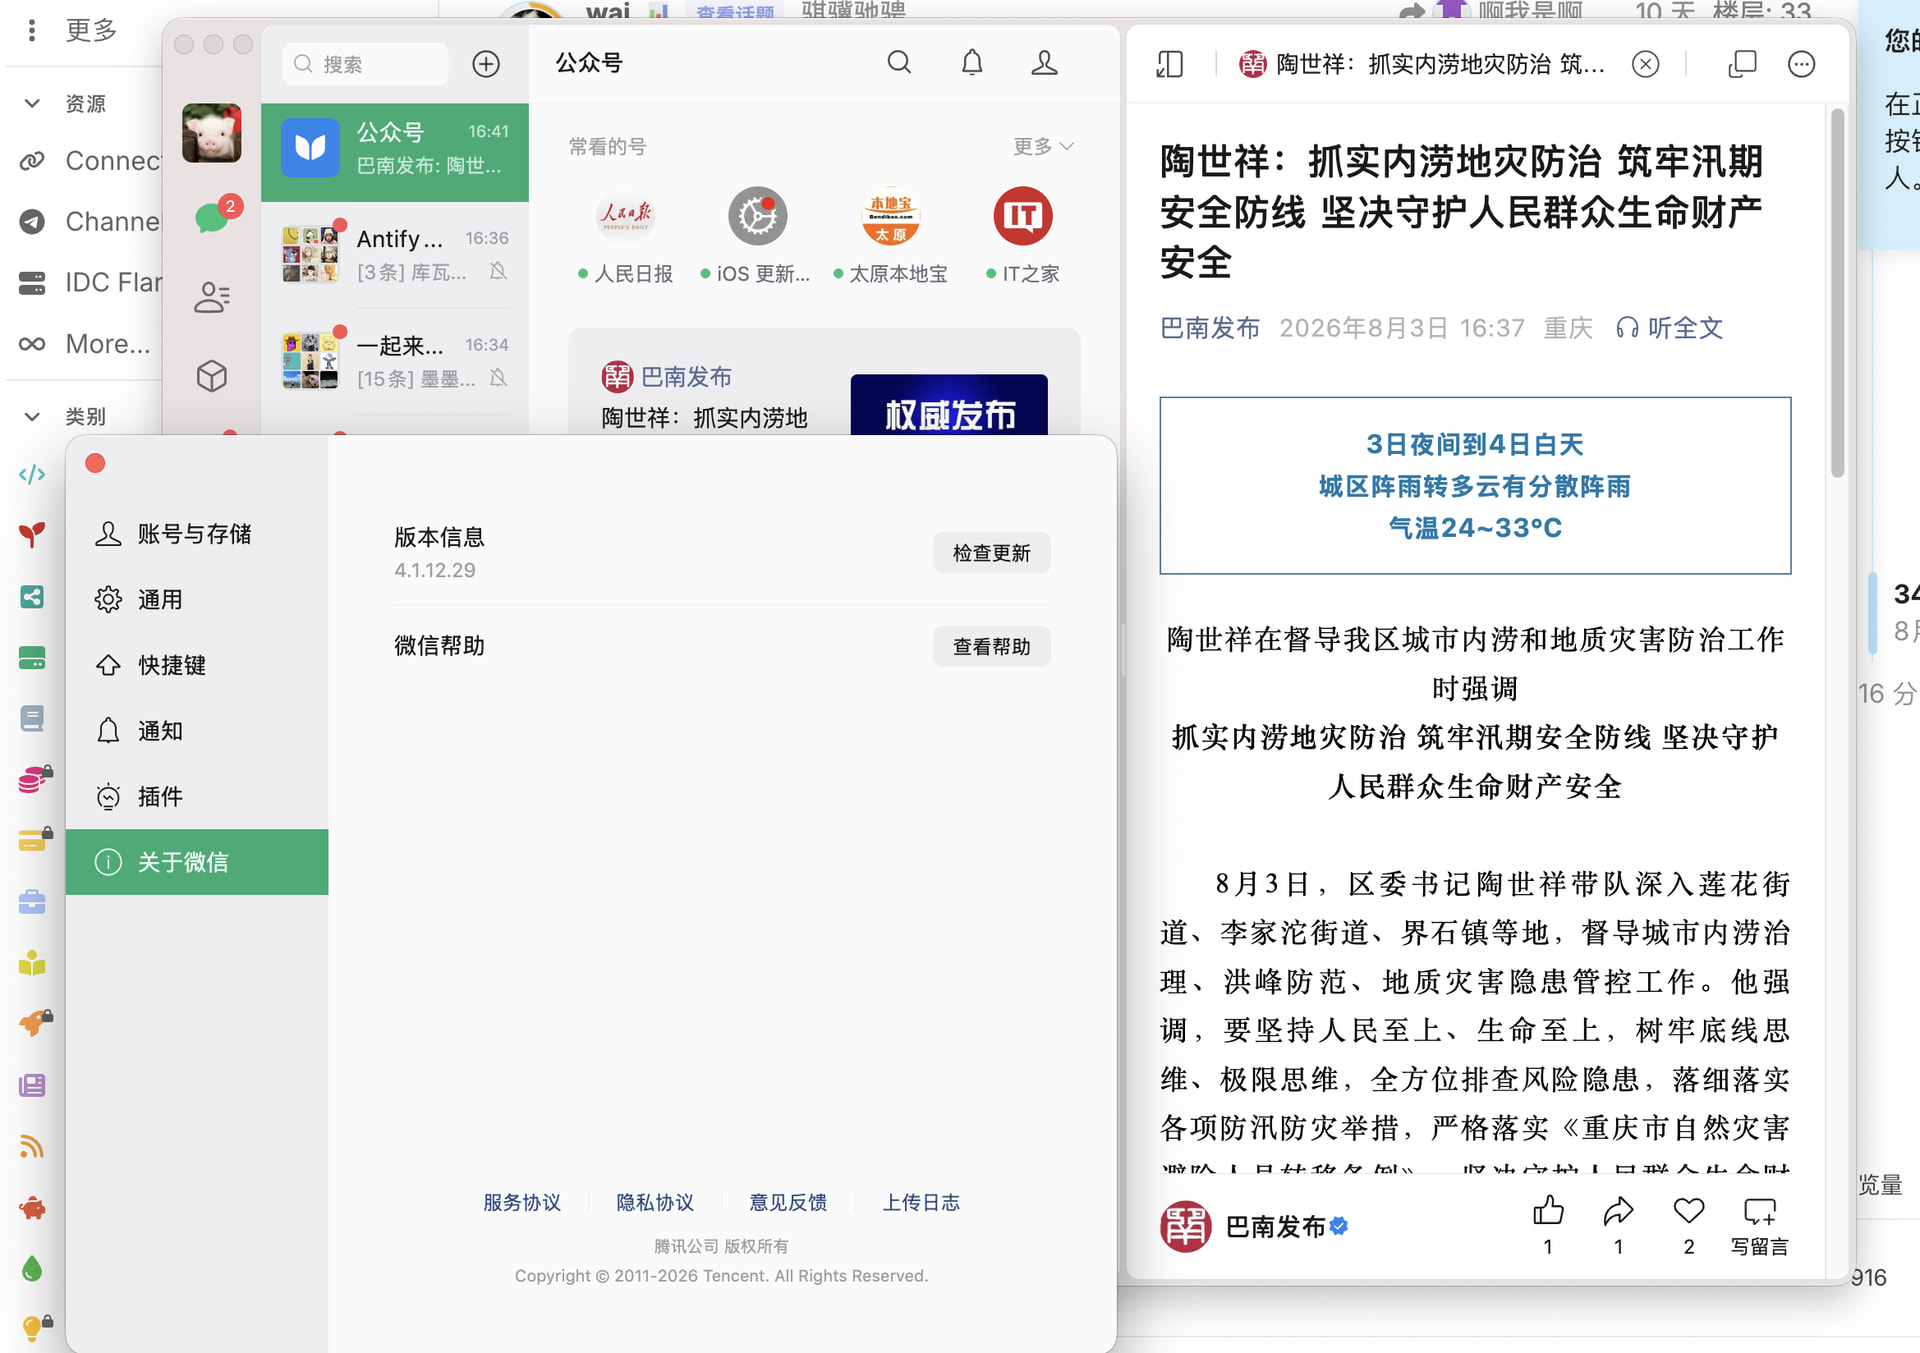This screenshot has width=1920, height=1353.
Task: Open 更多 menu in background sidebar
Action: coord(72,30)
